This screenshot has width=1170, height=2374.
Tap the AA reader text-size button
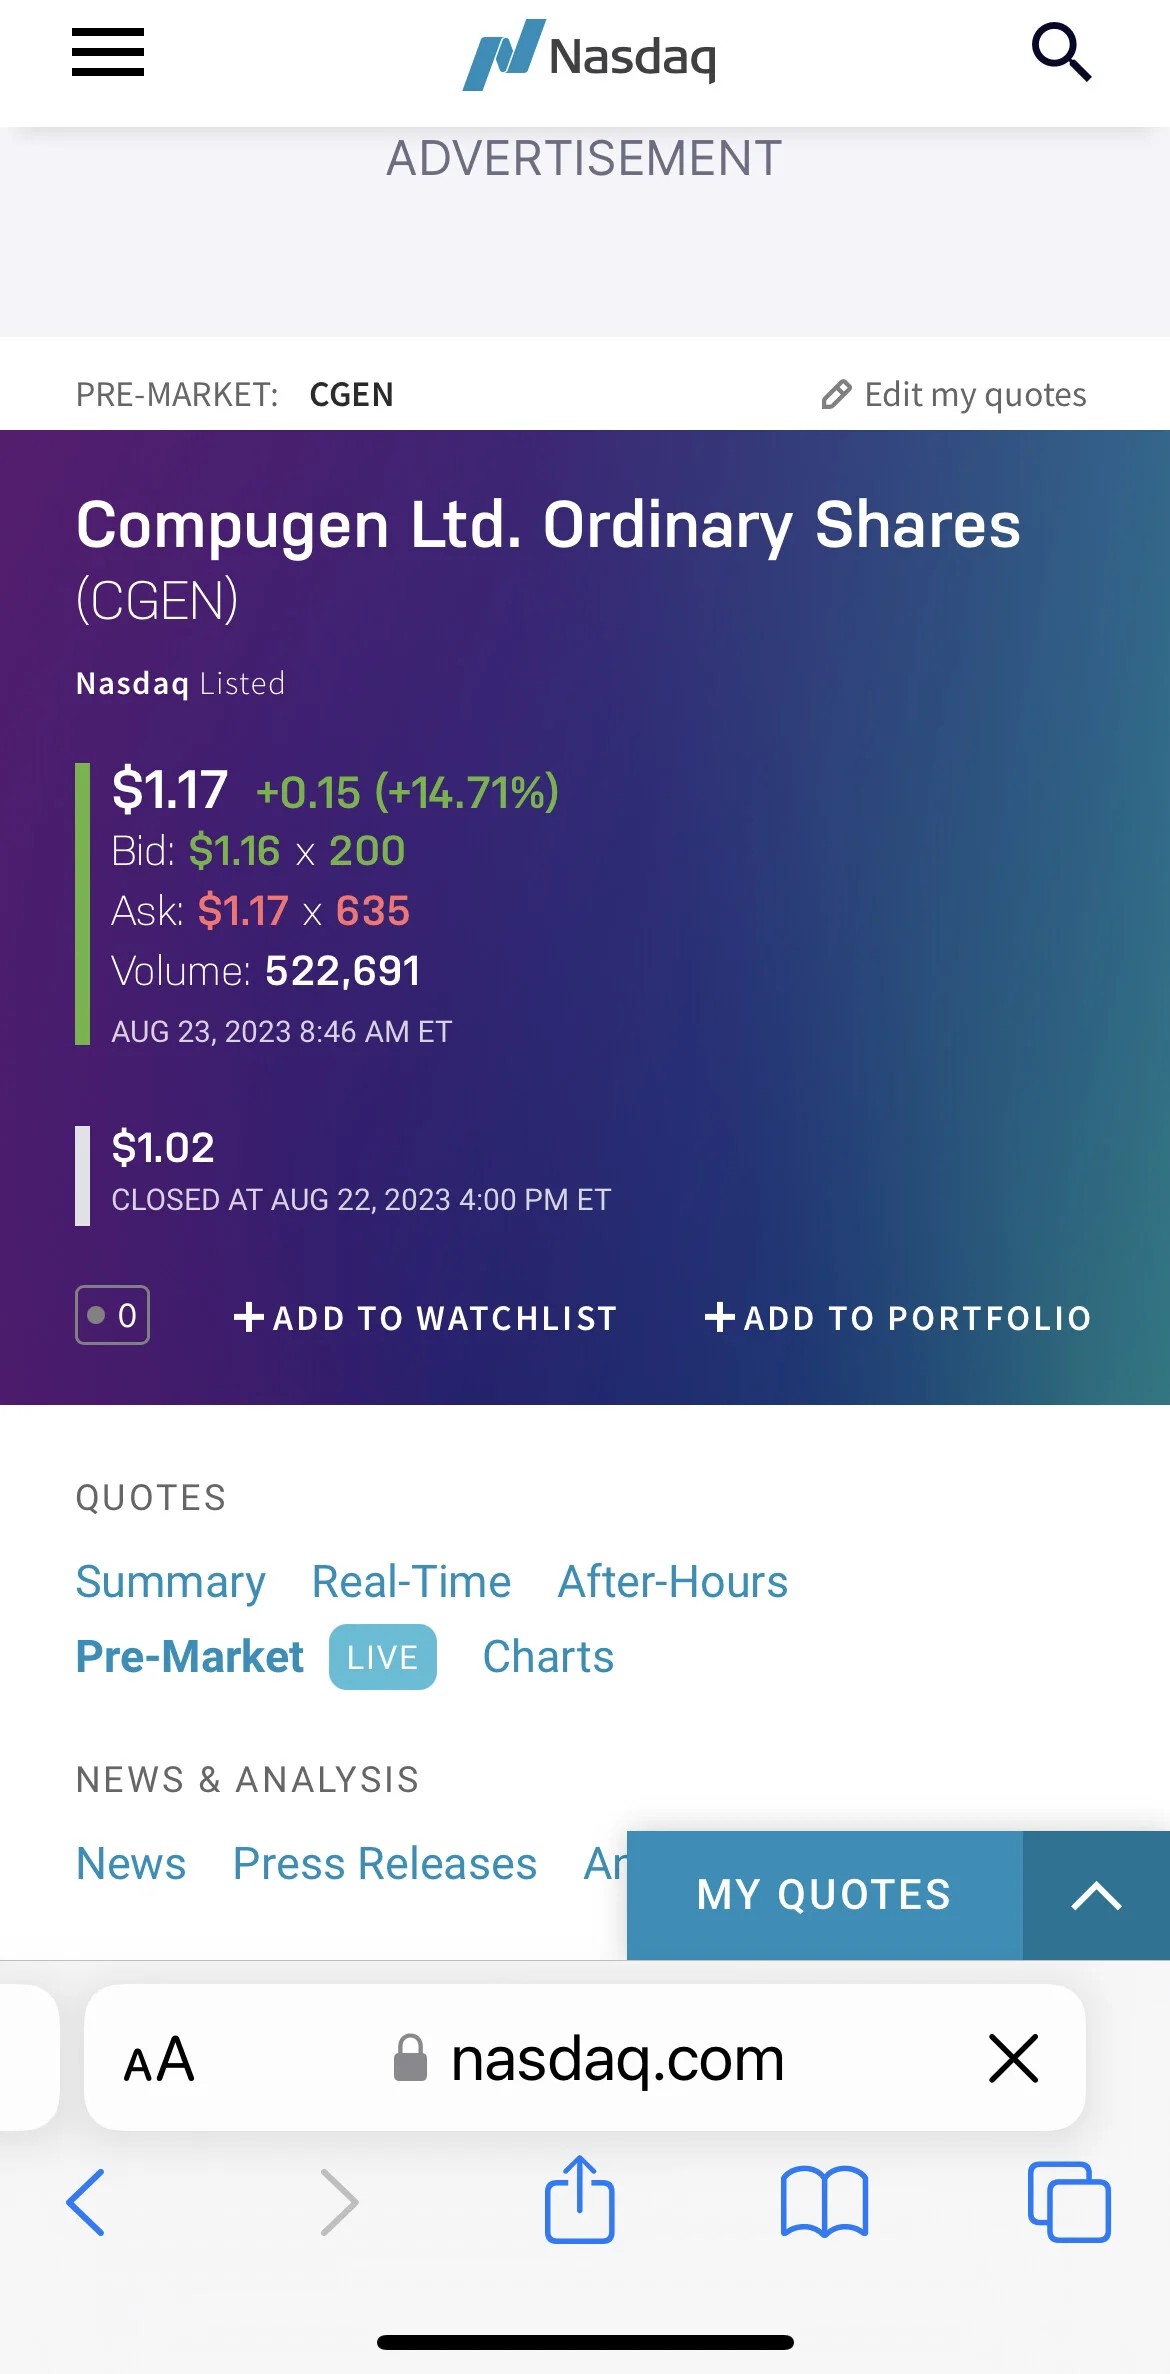point(159,2060)
